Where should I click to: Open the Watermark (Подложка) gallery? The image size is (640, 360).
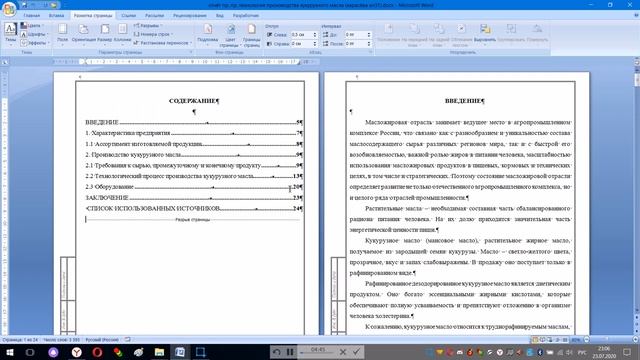[208, 34]
